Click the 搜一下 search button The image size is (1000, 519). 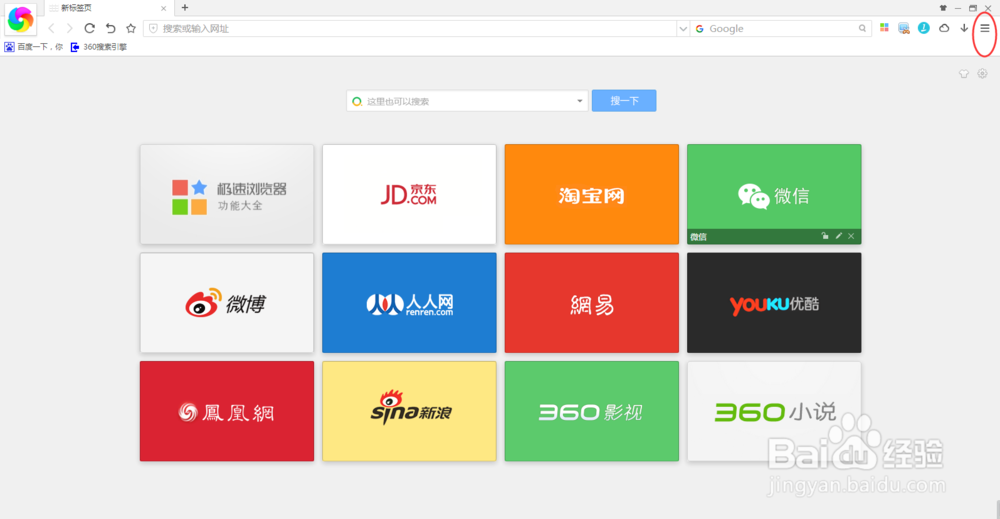point(624,101)
